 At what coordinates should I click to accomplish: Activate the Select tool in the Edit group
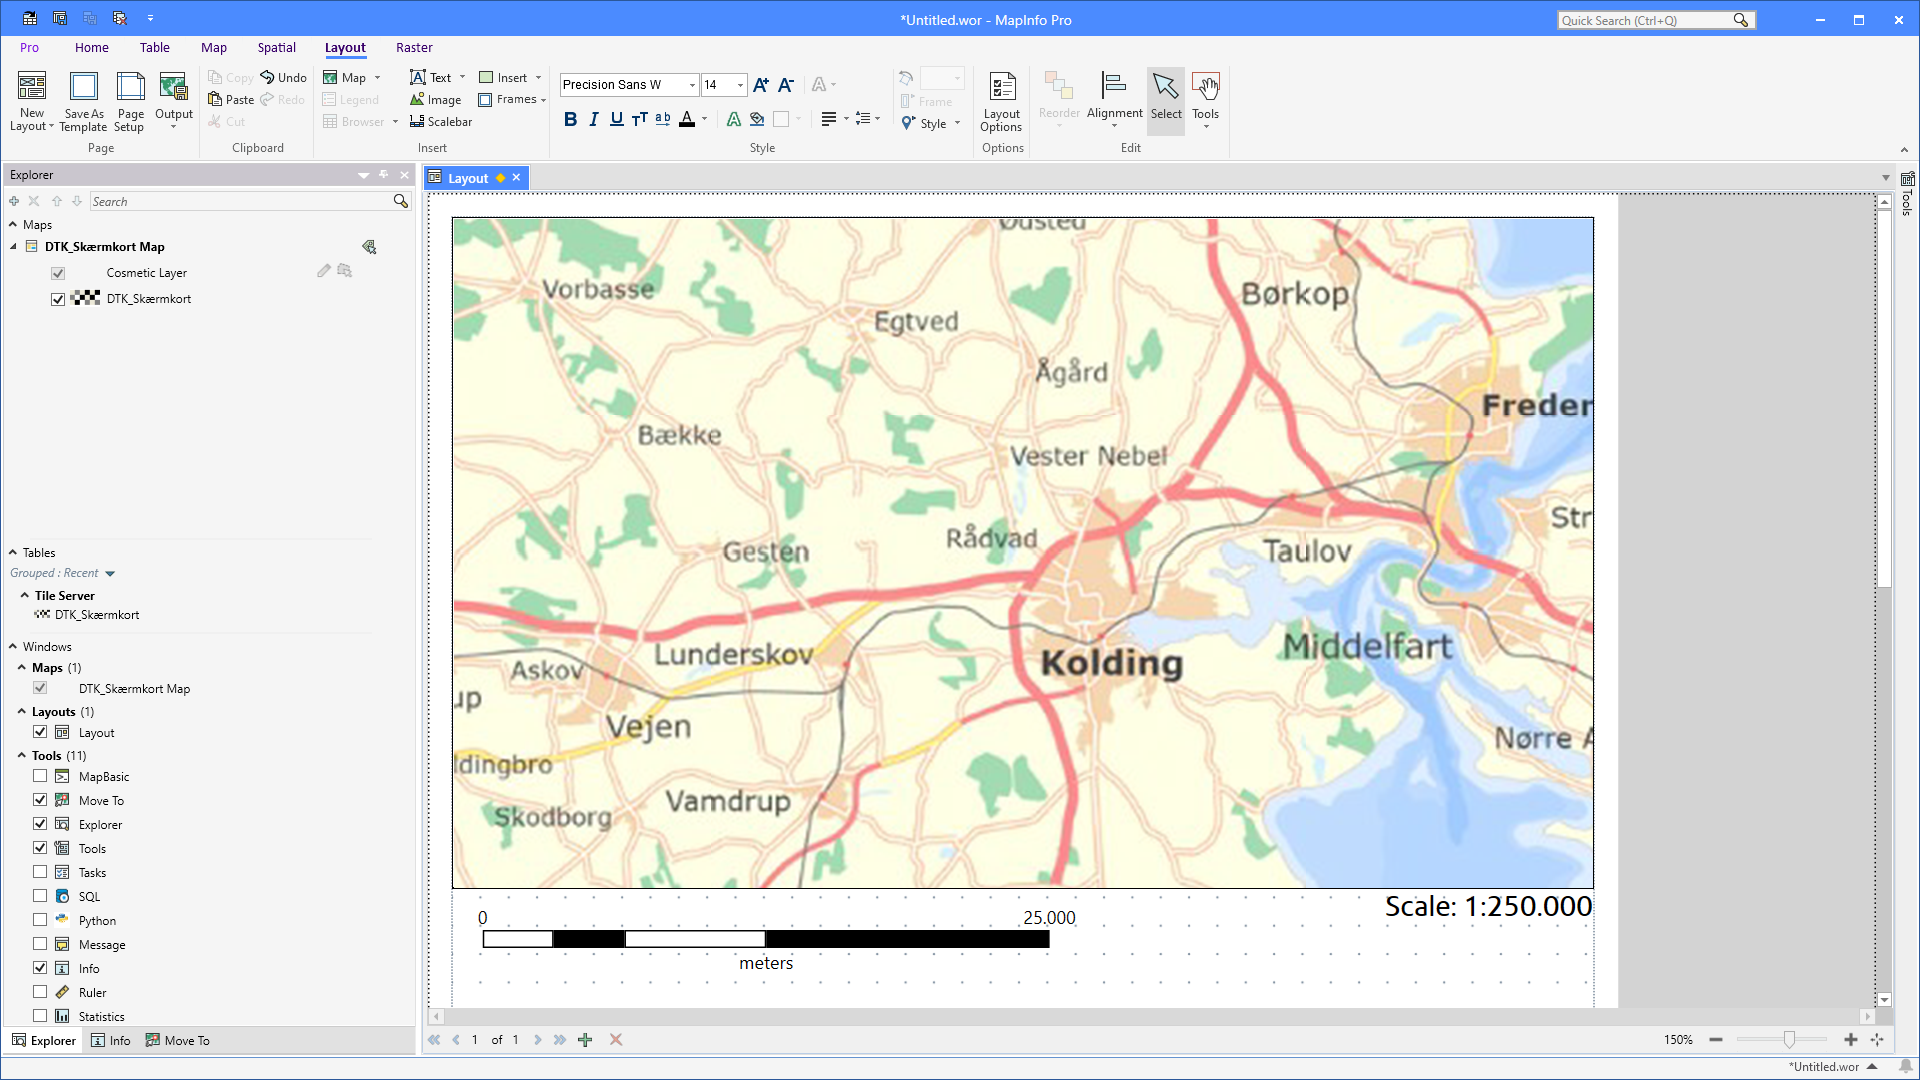[1165, 99]
